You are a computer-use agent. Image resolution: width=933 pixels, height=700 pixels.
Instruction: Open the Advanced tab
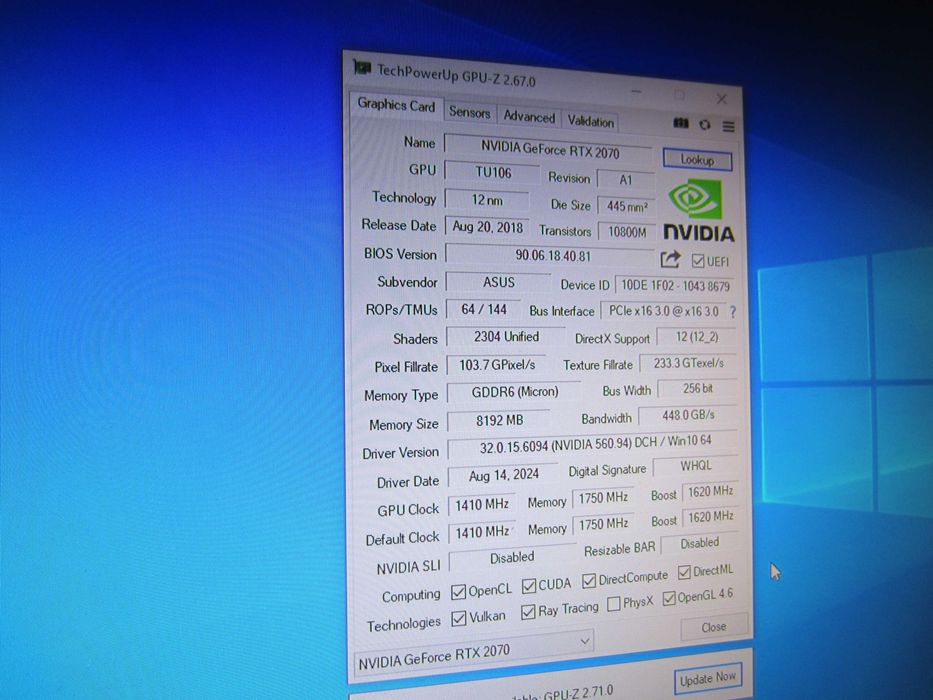529,117
